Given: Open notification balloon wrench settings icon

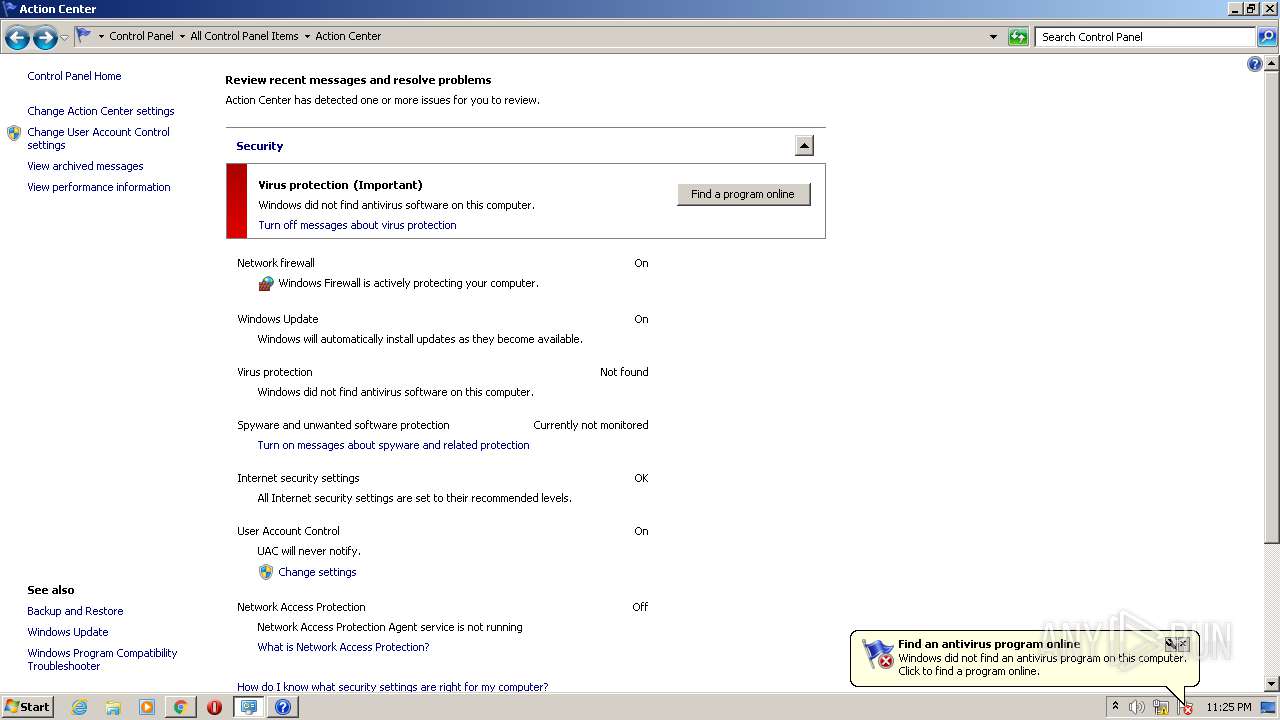Looking at the screenshot, I should coord(1171,644).
